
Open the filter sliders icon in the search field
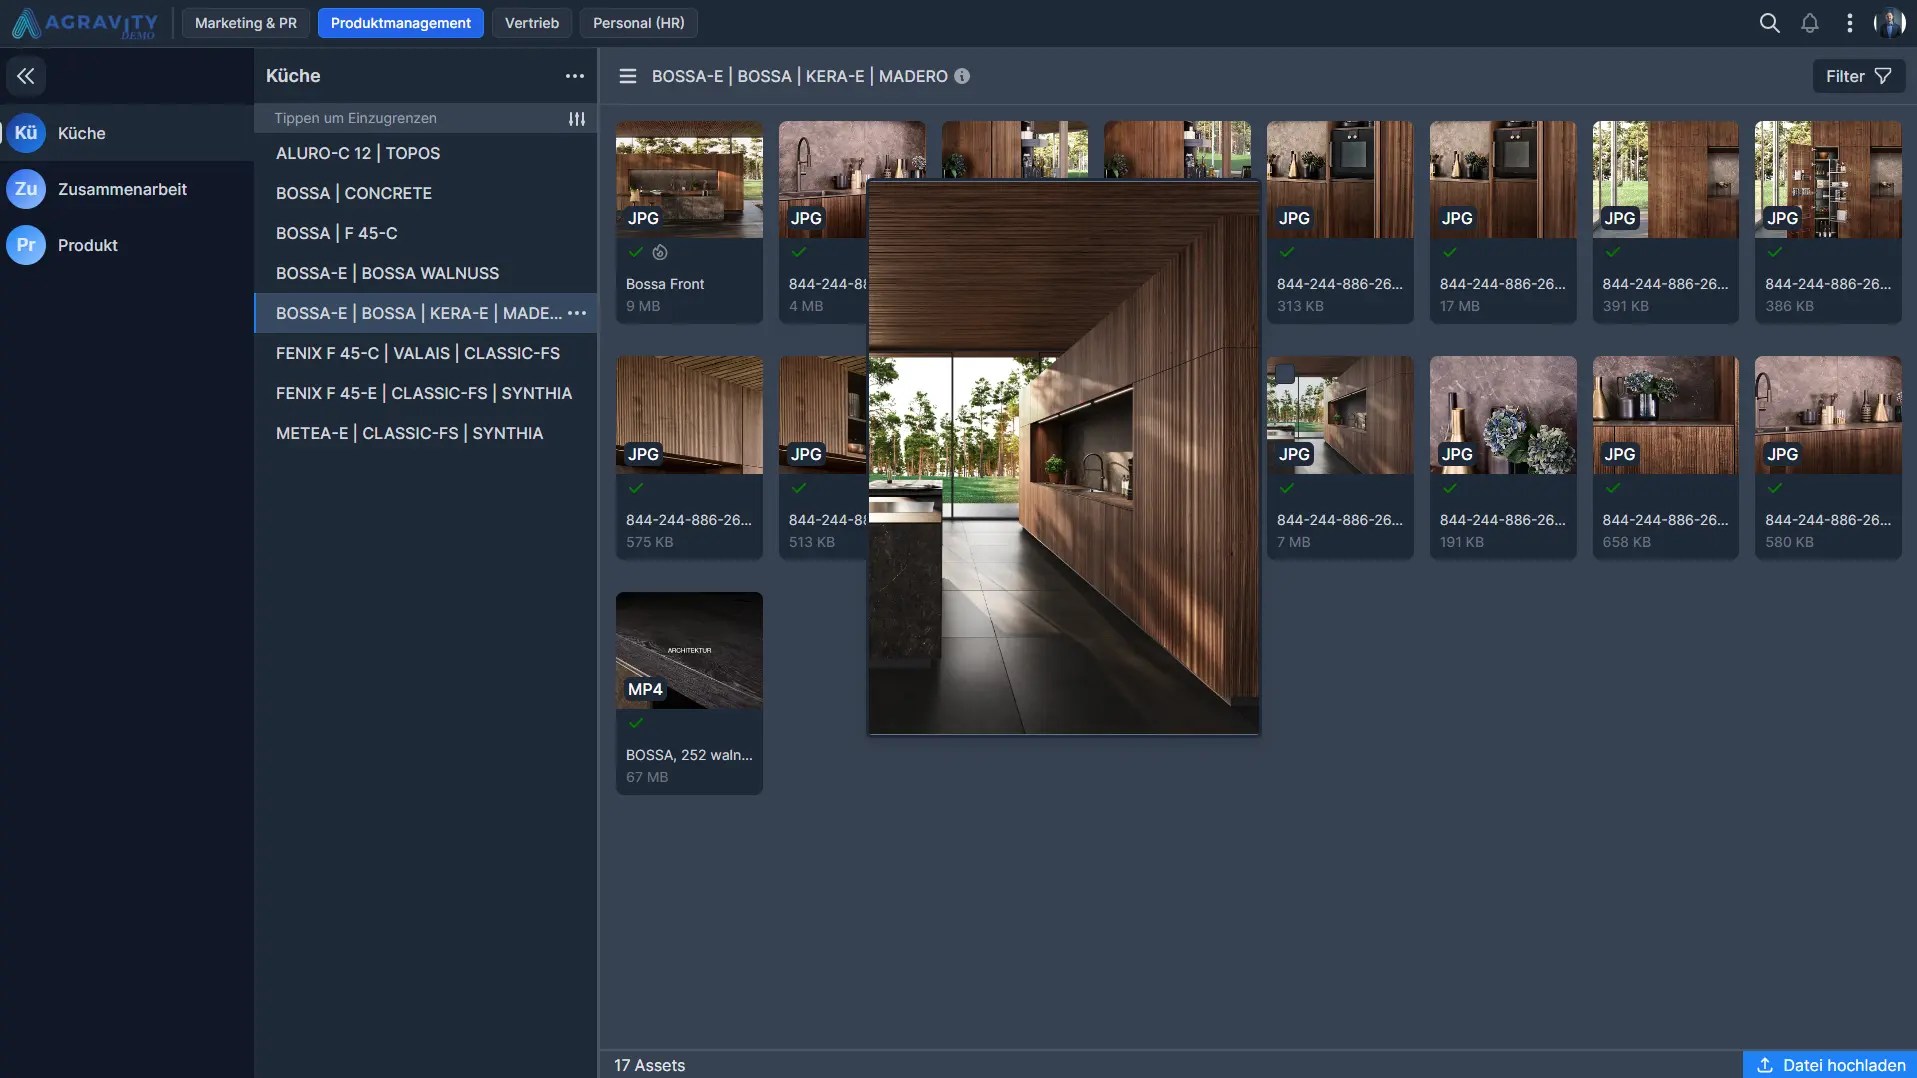click(577, 118)
